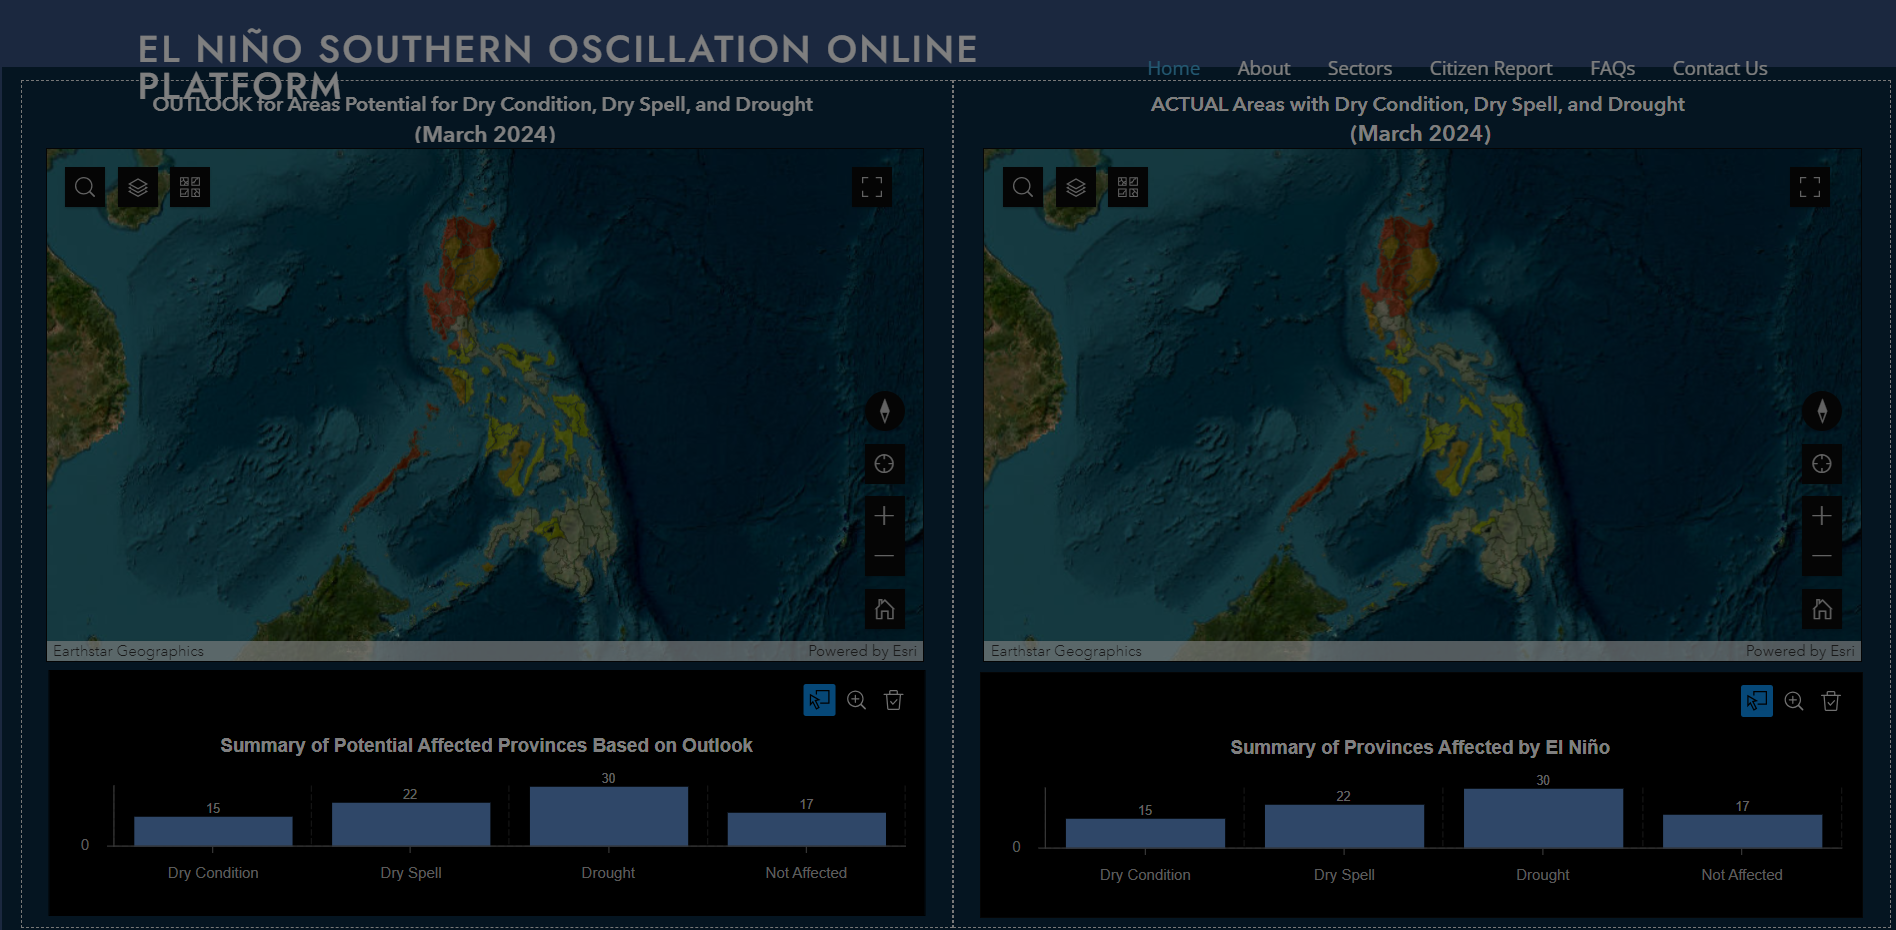Toggle selection mode on the El Niño chart
Image resolution: width=1896 pixels, height=930 pixels.
pyautogui.click(x=1756, y=701)
